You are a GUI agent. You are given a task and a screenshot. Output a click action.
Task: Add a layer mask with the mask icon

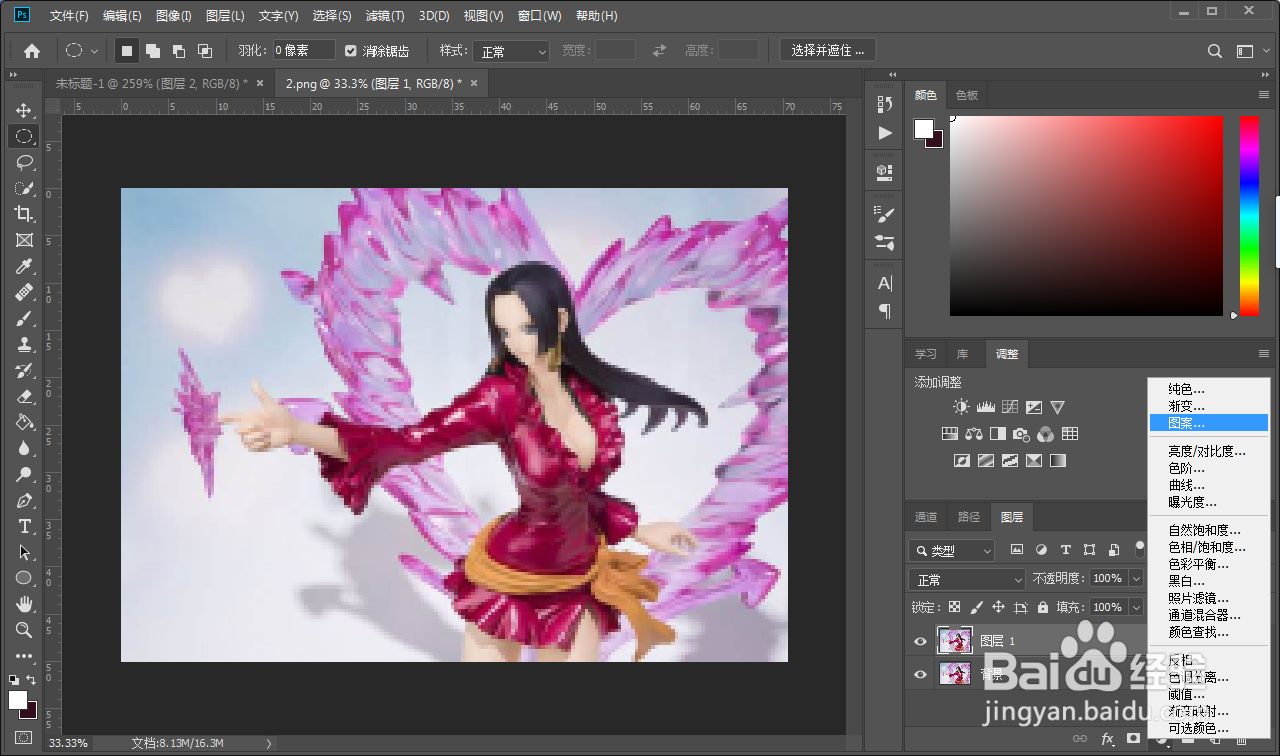pyautogui.click(x=1133, y=739)
